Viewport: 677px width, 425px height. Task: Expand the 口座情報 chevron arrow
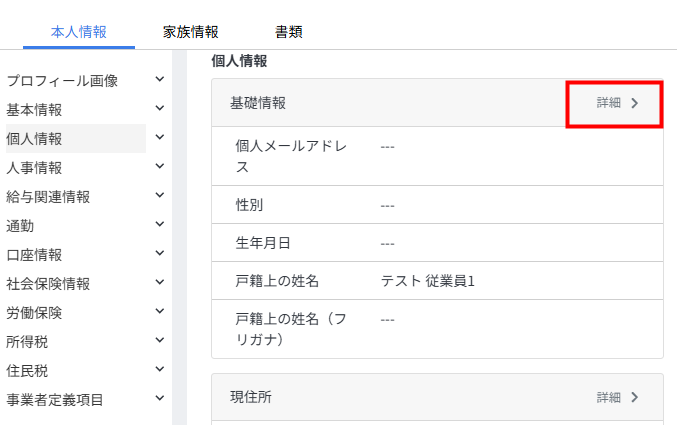tap(159, 253)
